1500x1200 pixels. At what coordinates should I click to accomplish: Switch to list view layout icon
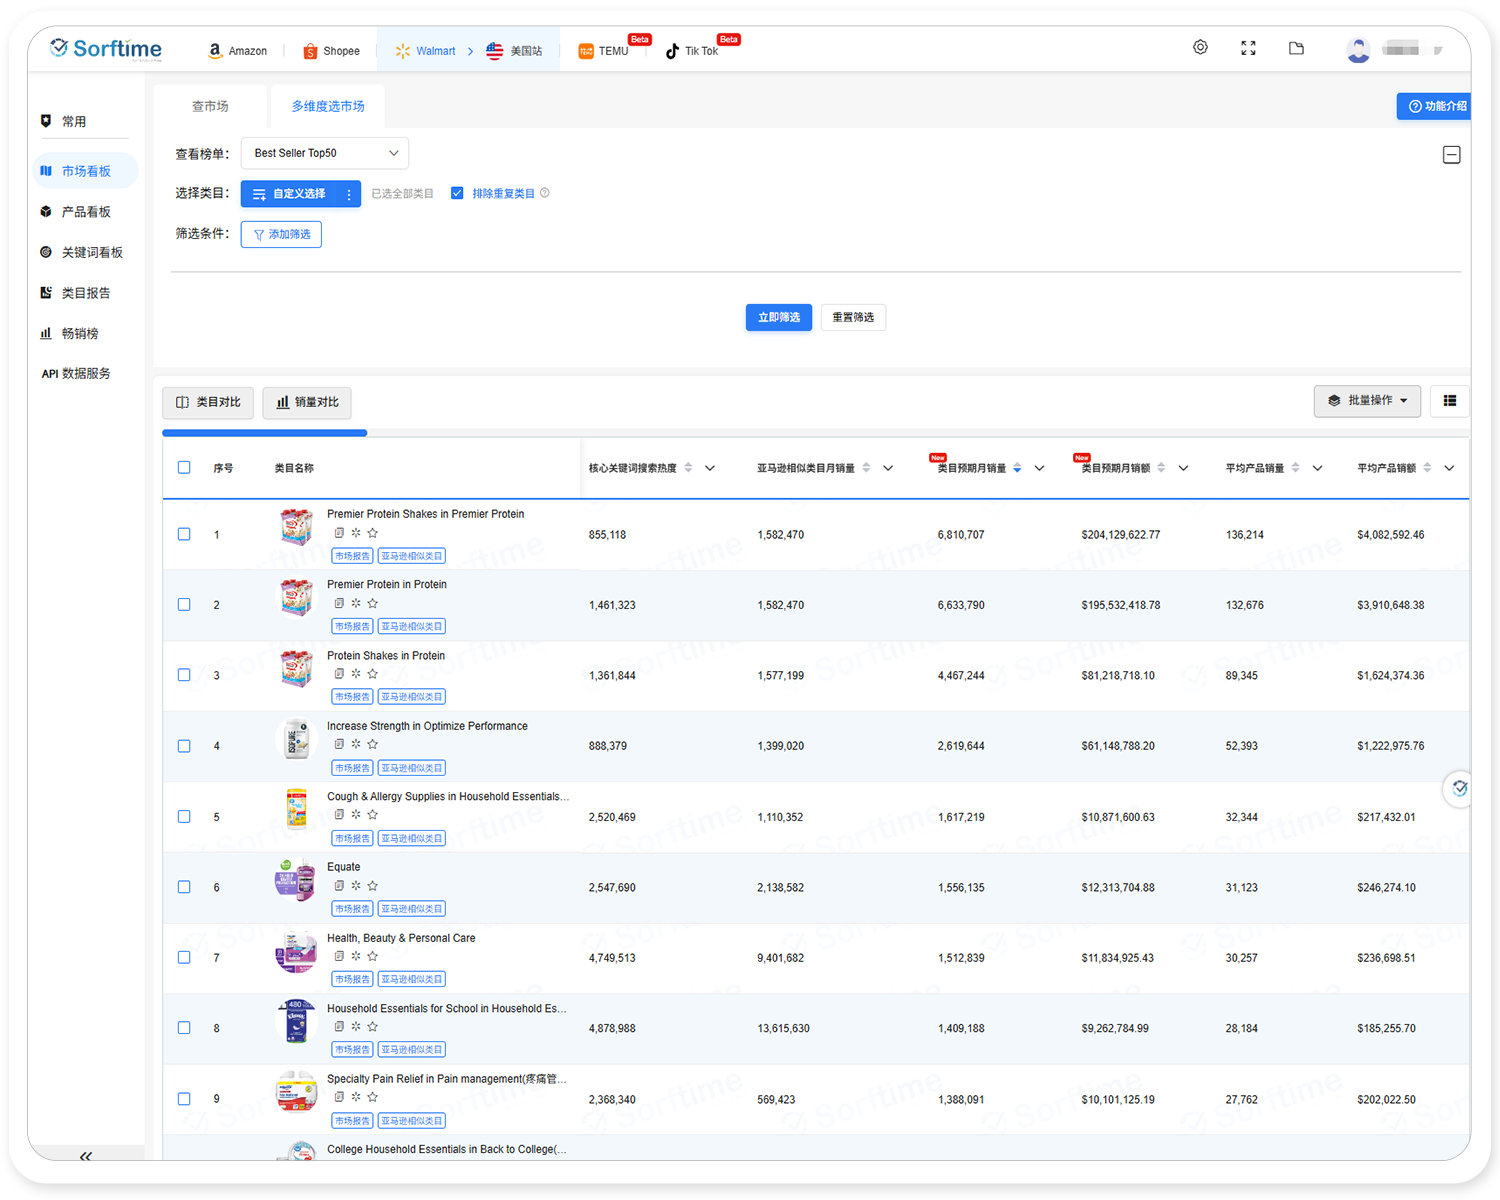(1449, 401)
